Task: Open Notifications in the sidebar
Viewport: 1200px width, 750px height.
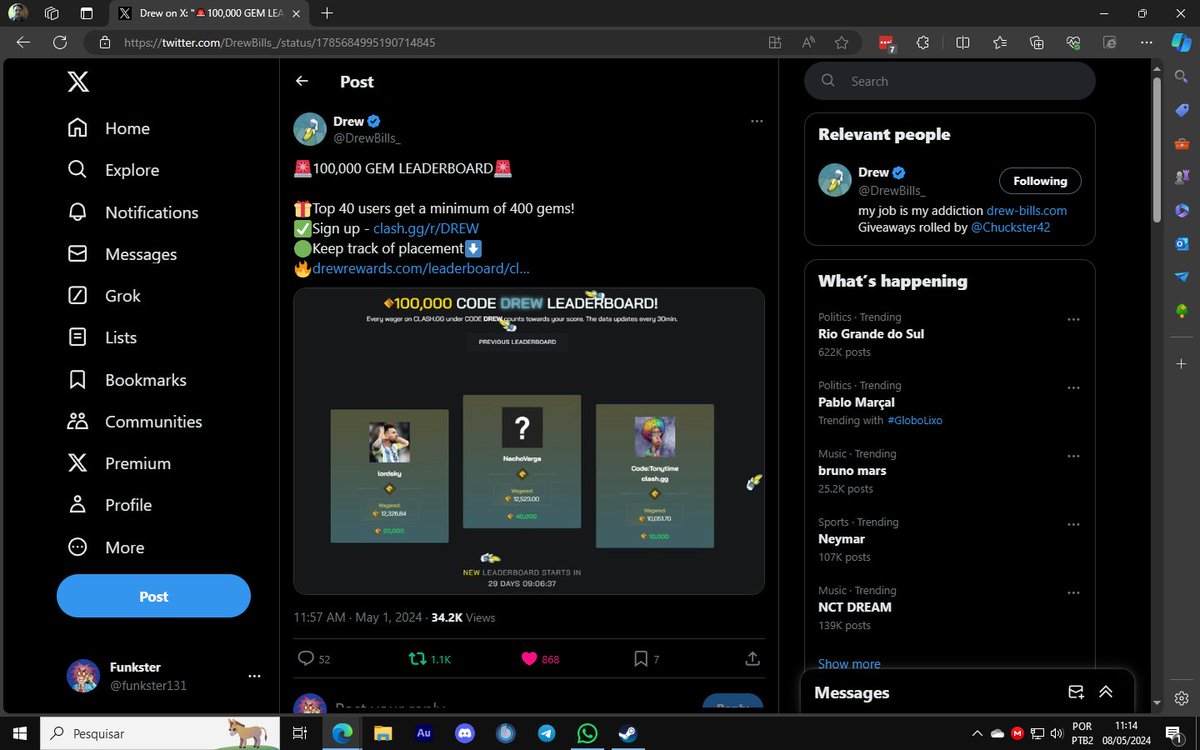Action: coord(132,212)
